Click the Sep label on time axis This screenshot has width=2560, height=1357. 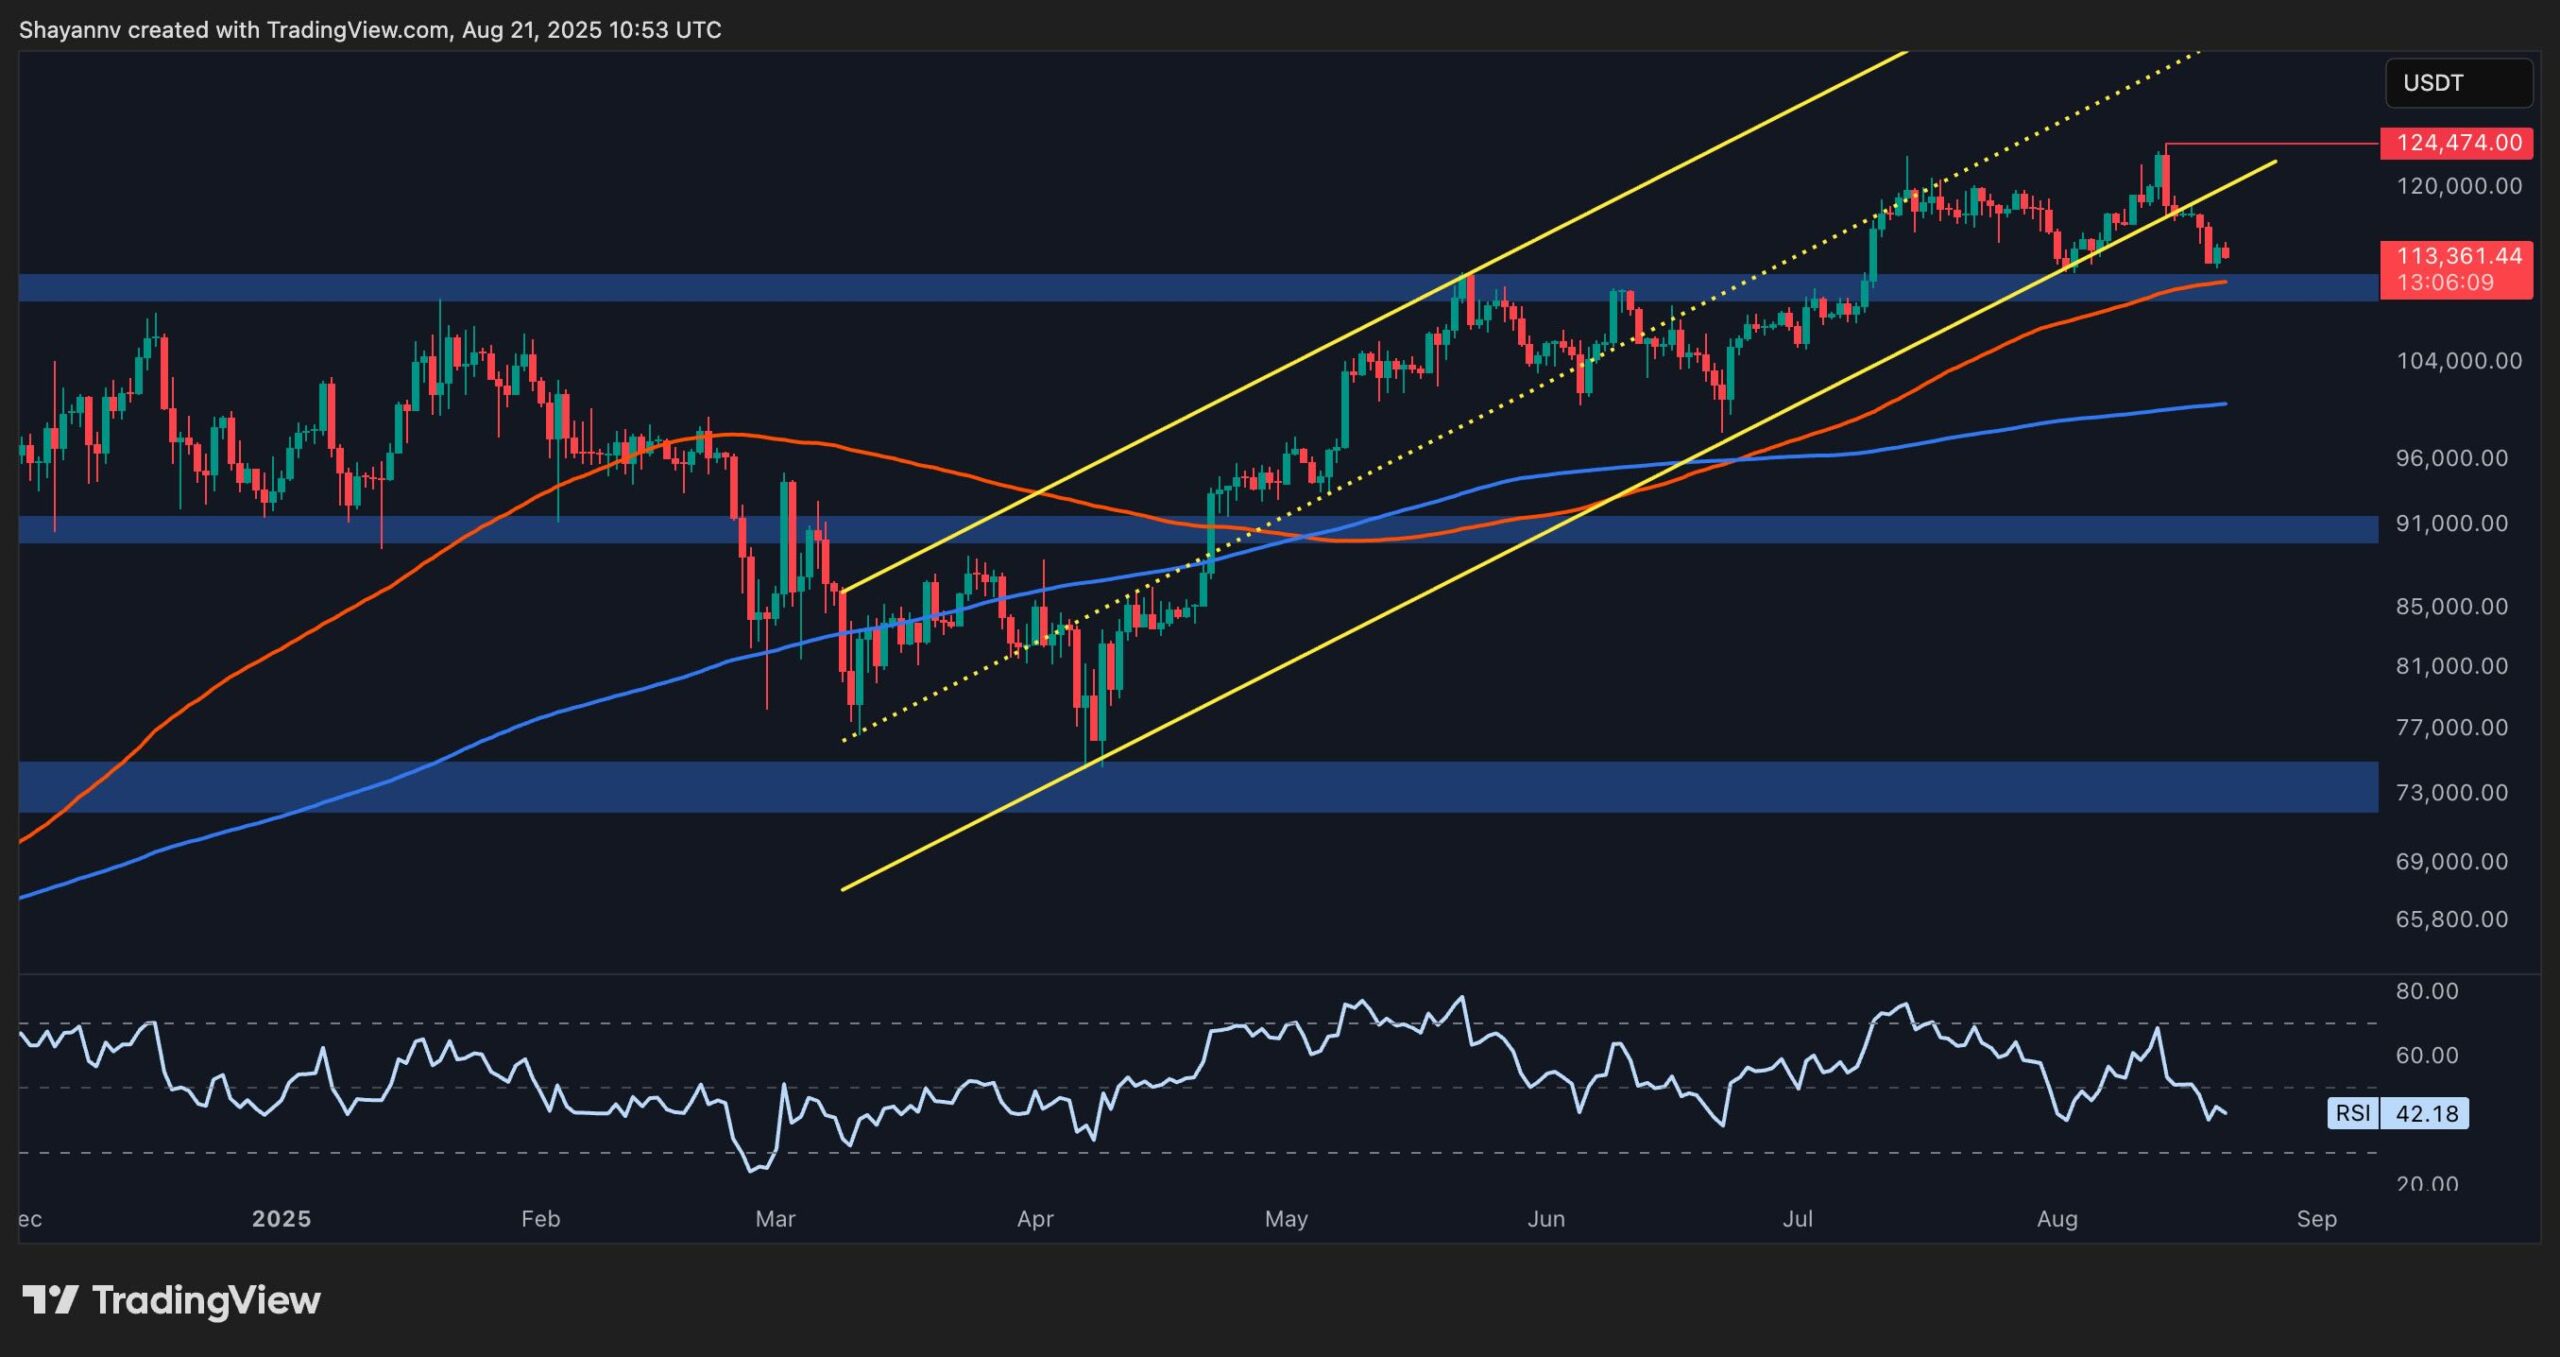tap(2316, 1219)
